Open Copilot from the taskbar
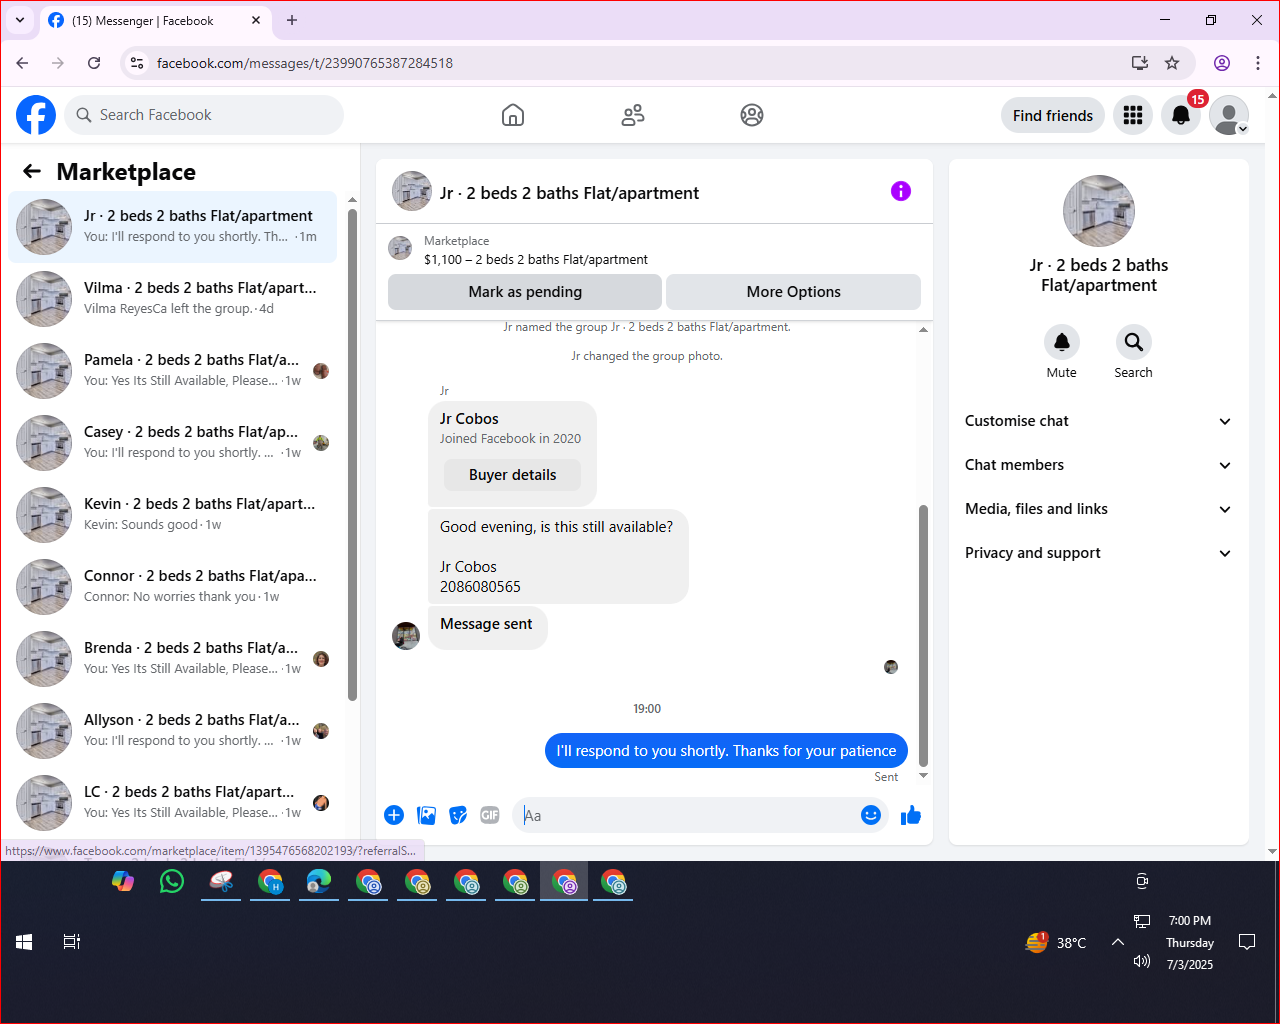 point(123,881)
